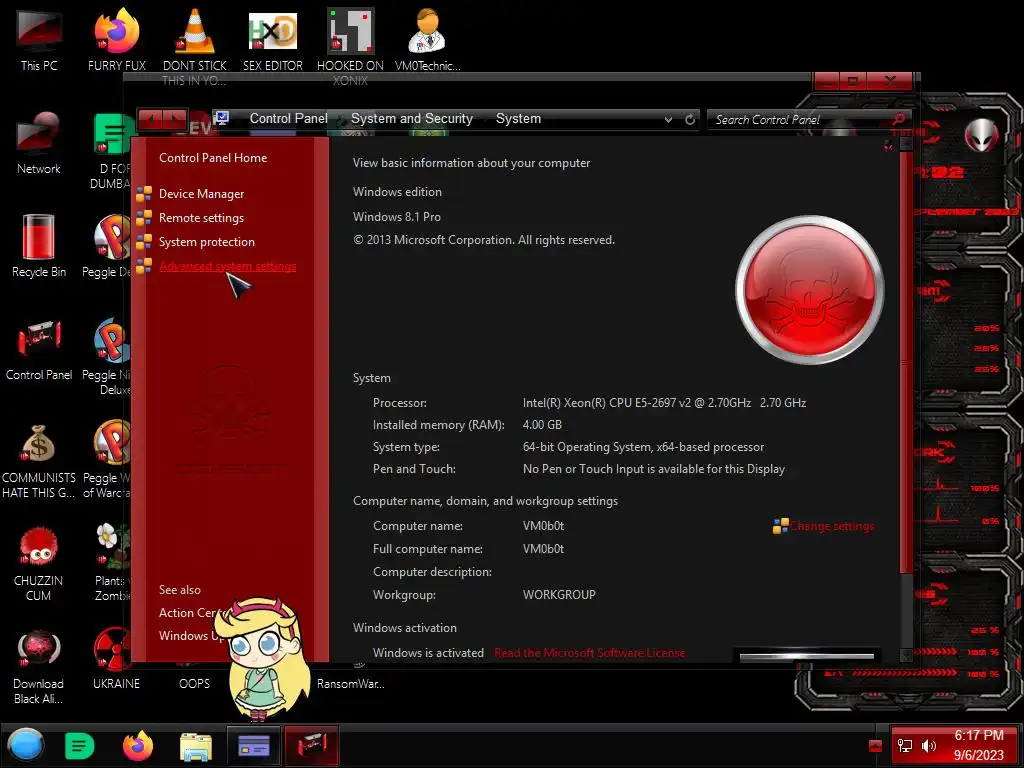This screenshot has height=768, width=1024.
Task: Open the Network desktop icon
Action: [x=39, y=144]
